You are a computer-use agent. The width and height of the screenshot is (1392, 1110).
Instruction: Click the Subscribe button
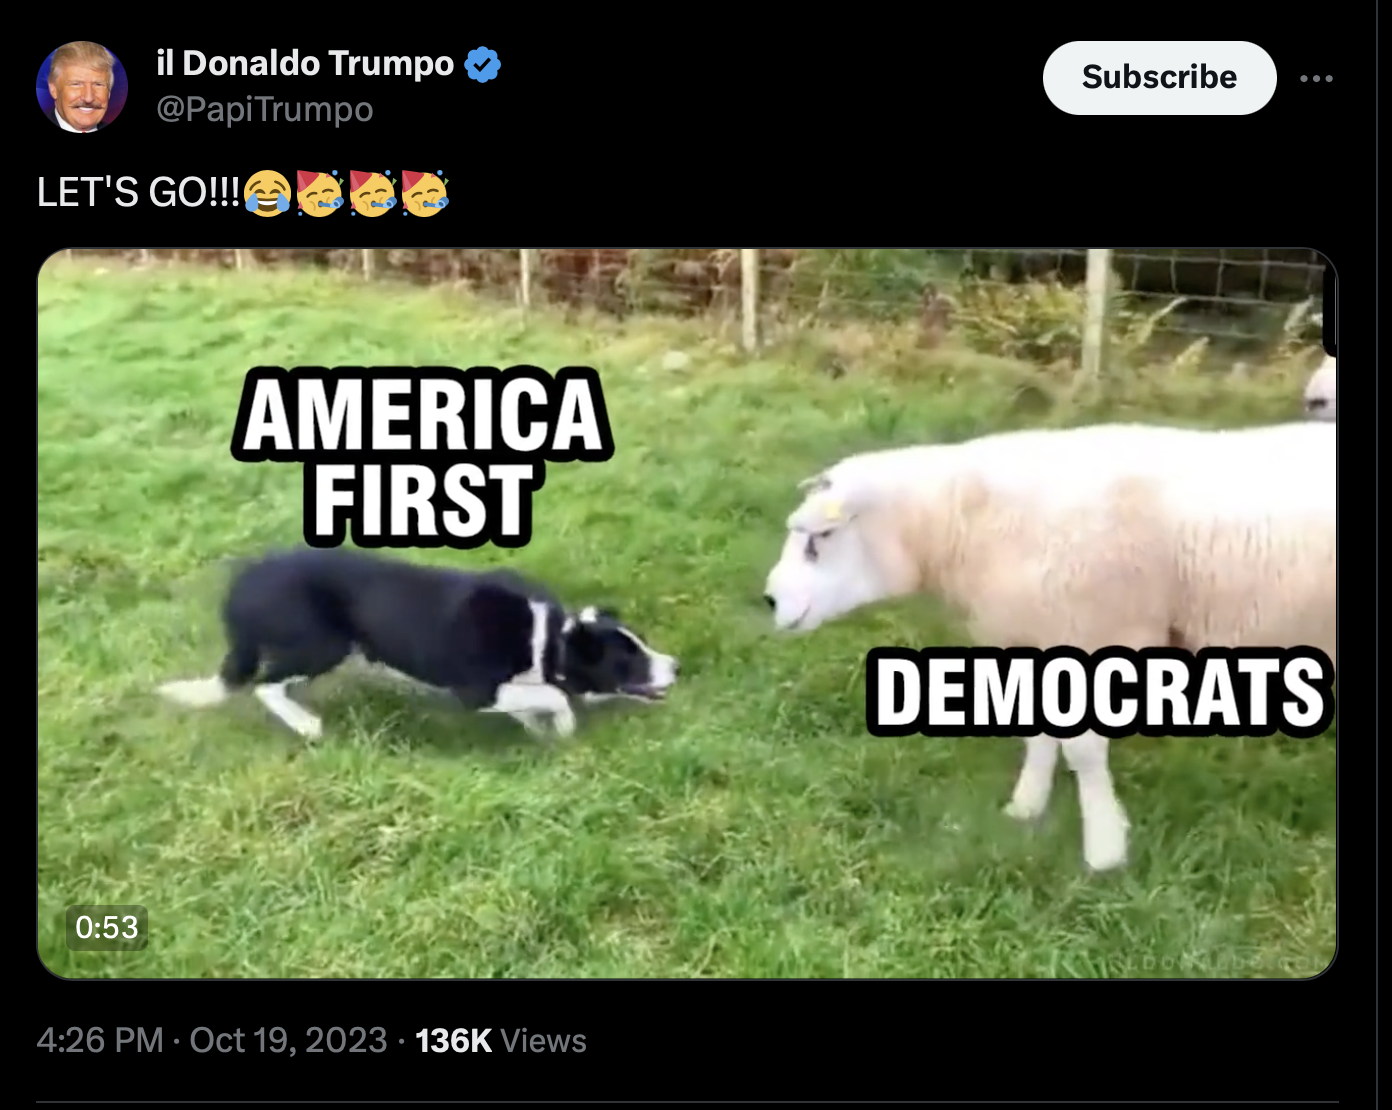(1159, 77)
